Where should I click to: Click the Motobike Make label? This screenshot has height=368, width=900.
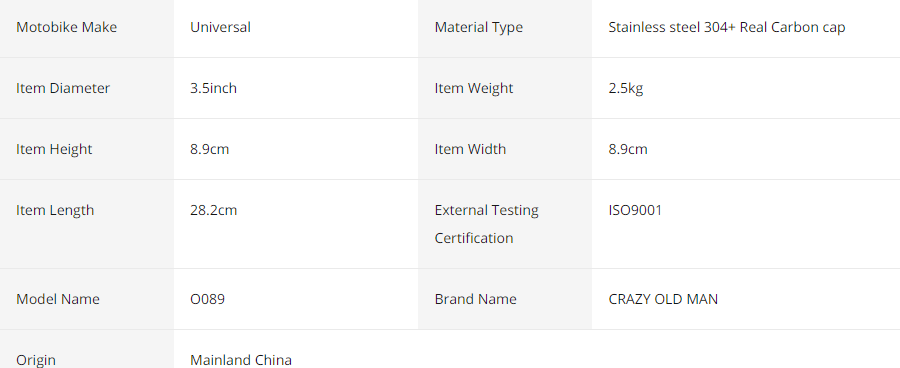tap(67, 27)
